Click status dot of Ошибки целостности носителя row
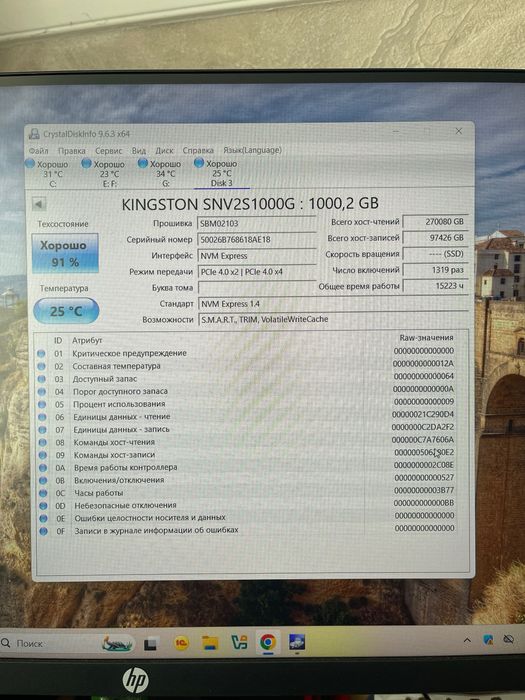 (x=43, y=519)
